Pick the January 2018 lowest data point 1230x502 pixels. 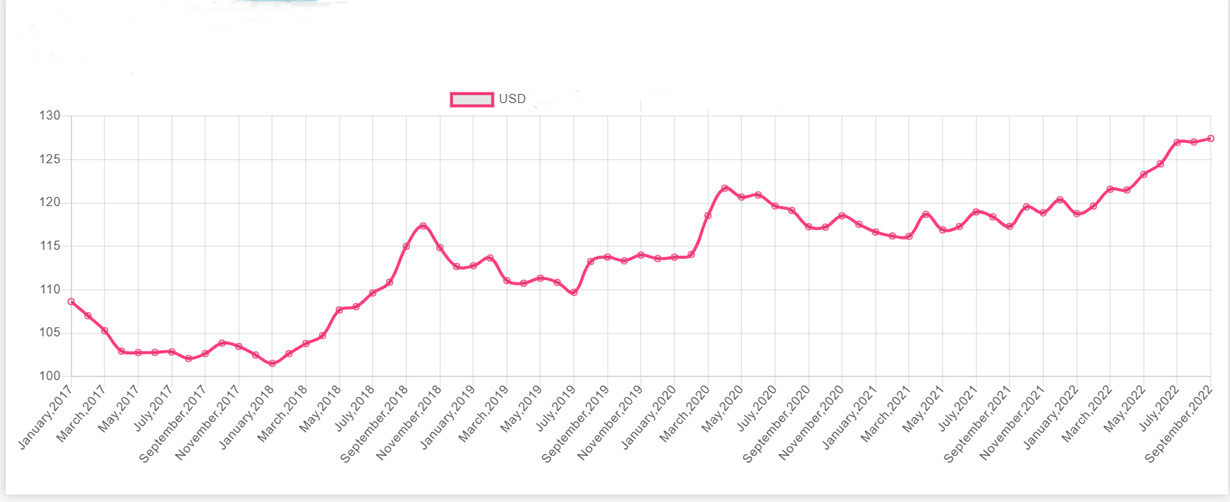coord(272,363)
